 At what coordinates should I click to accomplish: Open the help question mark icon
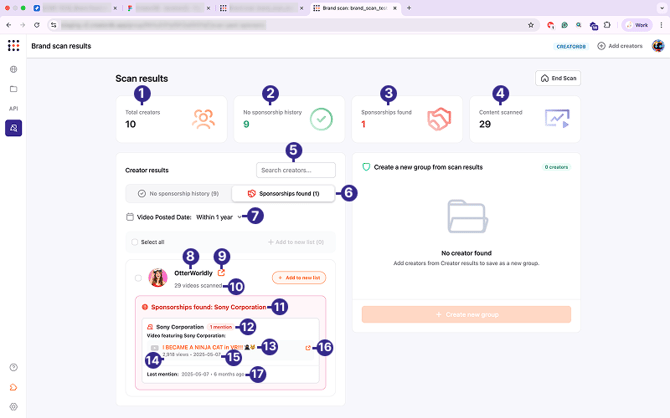14,368
